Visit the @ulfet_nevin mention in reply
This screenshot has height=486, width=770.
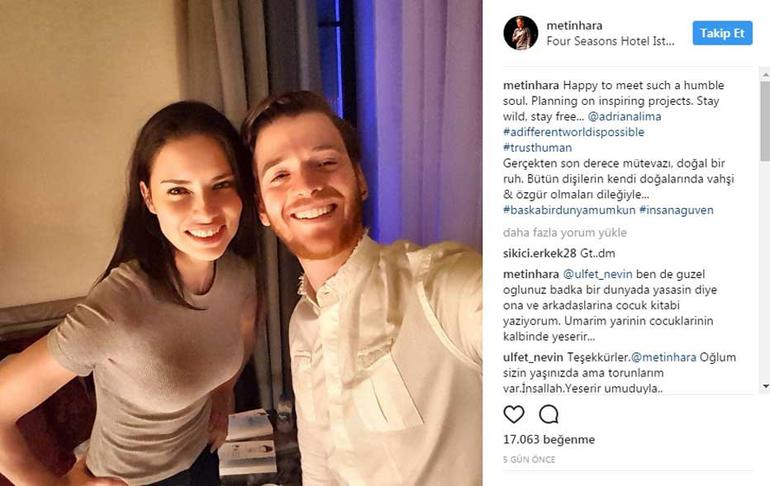[x=598, y=274]
